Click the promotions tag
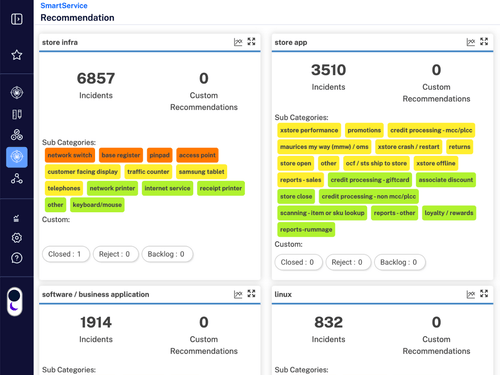The image size is (500, 375). pyautogui.click(x=364, y=130)
